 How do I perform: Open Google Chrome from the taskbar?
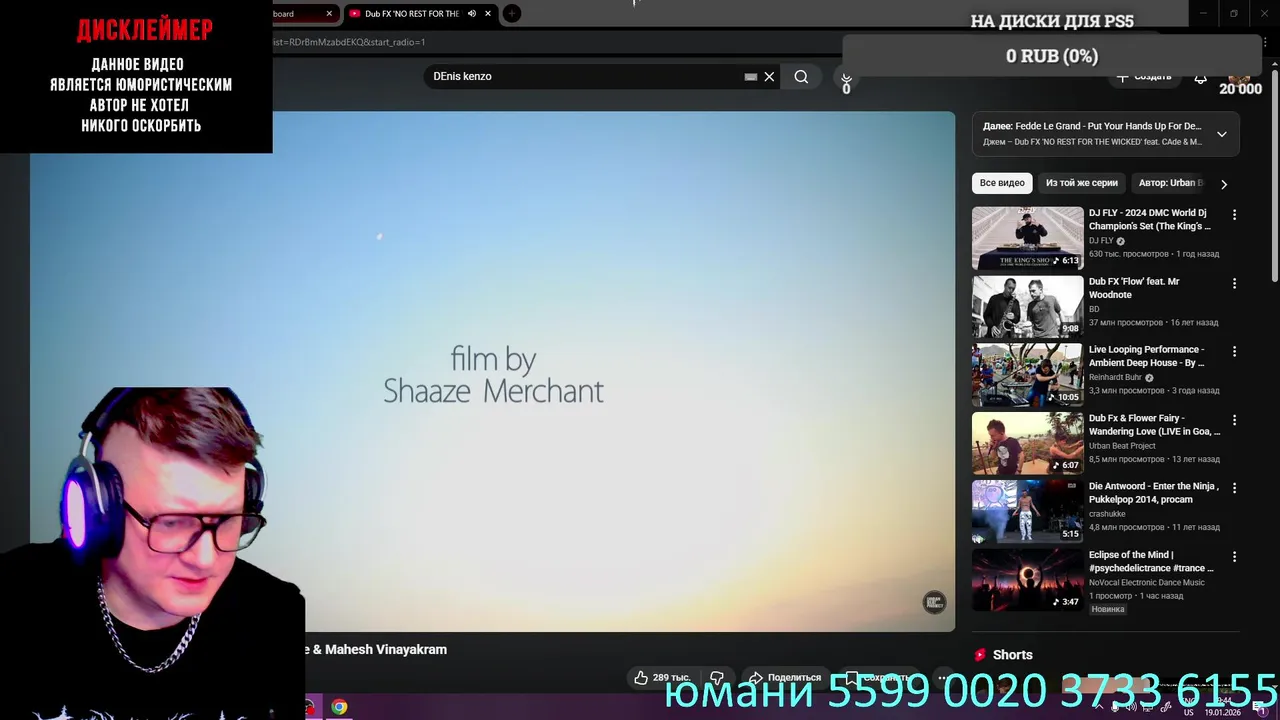tap(339, 707)
